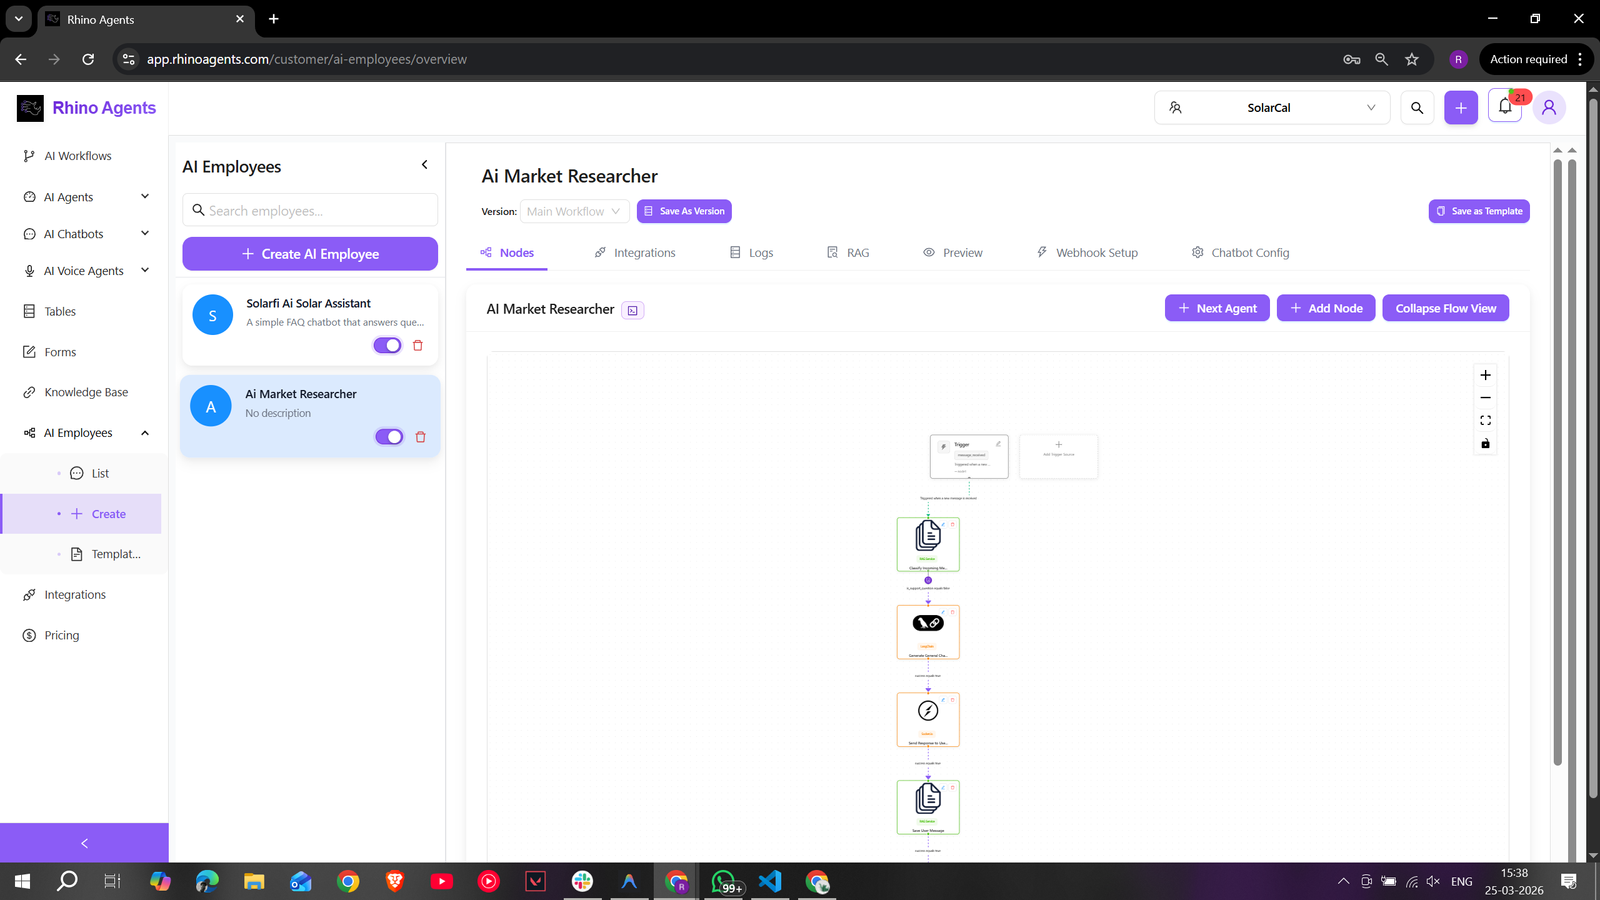1600x900 pixels.
Task: Fit the workflow to the screen
Action: click(1485, 420)
